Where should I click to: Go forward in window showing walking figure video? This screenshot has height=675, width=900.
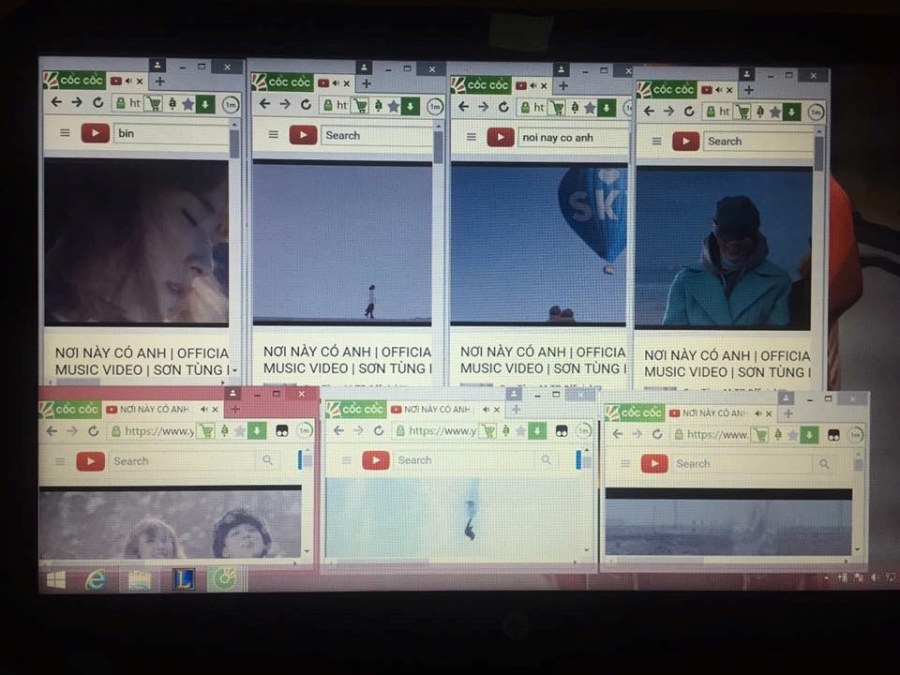(285, 104)
